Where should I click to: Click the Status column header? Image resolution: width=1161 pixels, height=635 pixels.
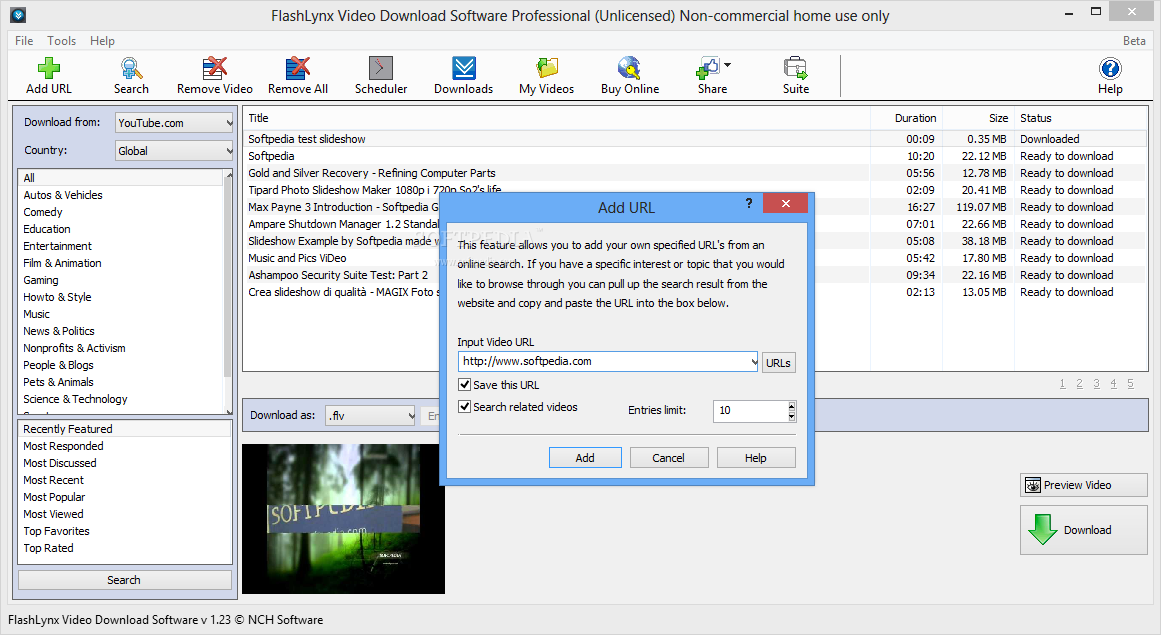pyautogui.click(x=1080, y=118)
